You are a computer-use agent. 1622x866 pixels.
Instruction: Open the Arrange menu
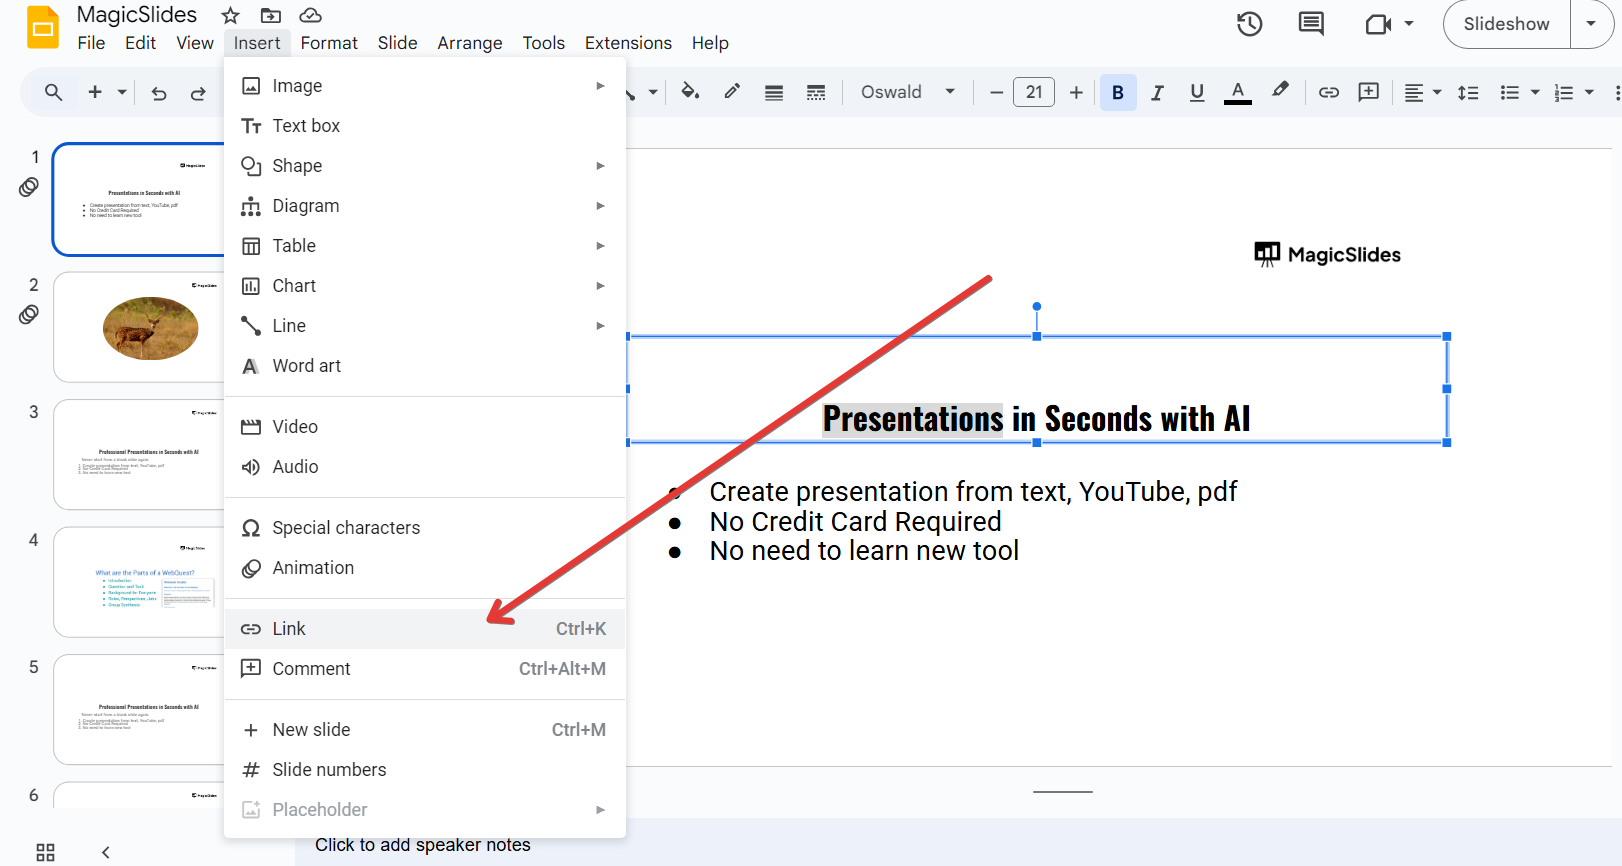470,43
